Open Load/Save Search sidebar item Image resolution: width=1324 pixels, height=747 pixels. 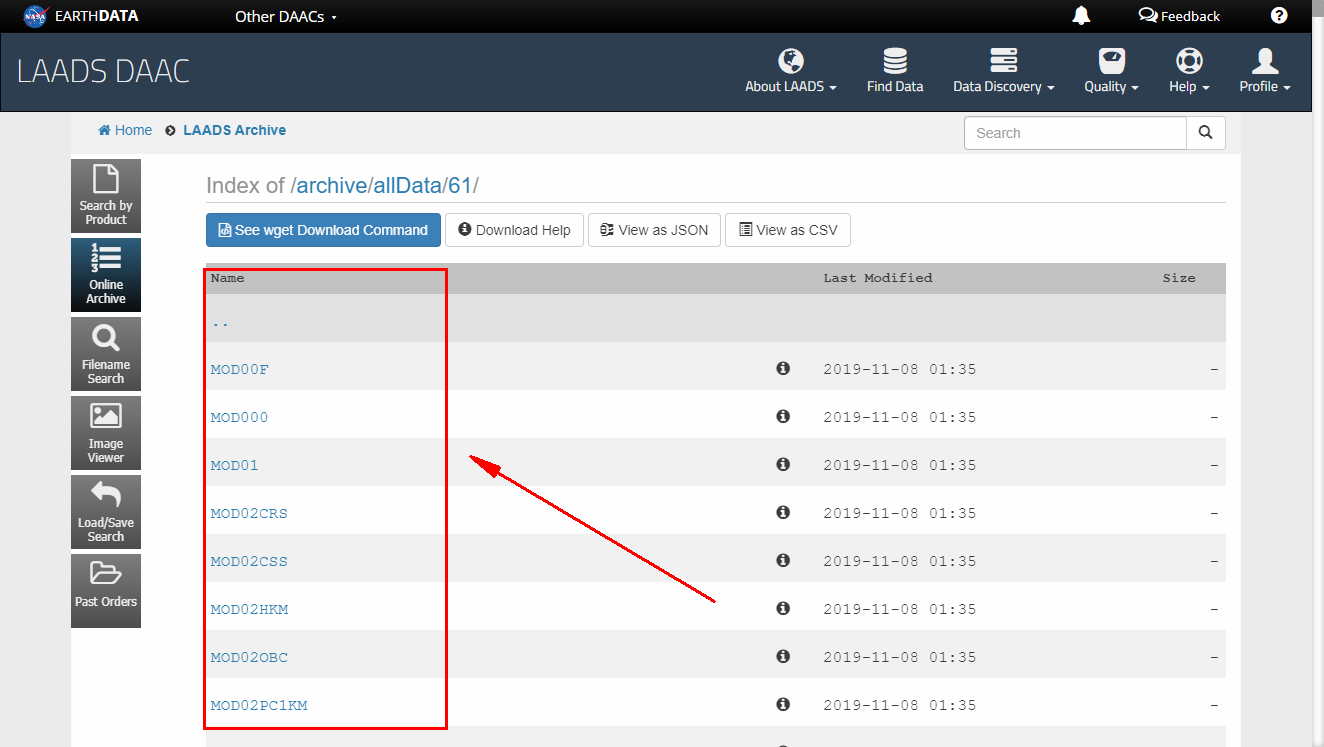(106, 512)
